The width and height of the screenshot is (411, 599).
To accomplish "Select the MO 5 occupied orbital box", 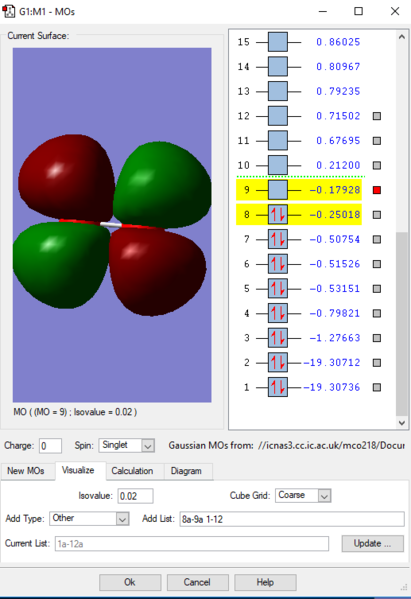I will 278,289.
